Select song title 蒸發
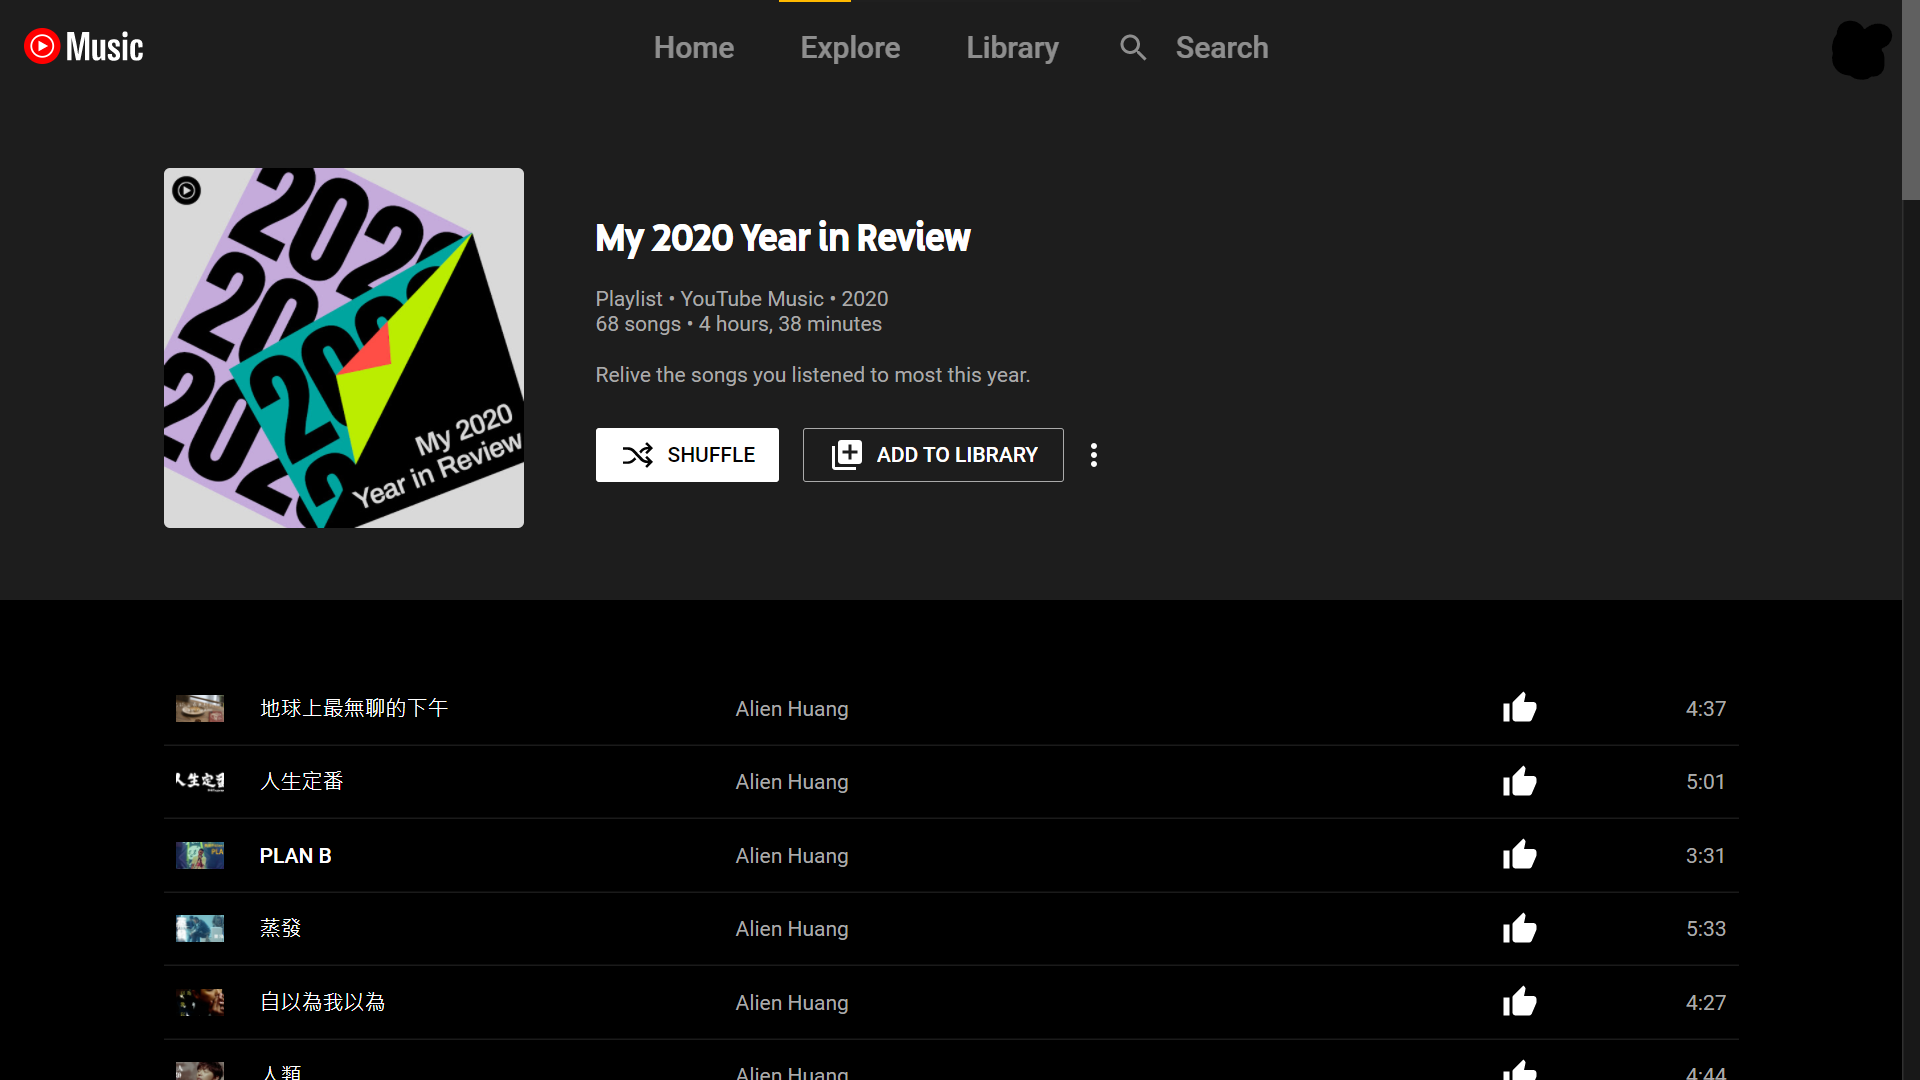1920x1080 pixels. (281, 928)
